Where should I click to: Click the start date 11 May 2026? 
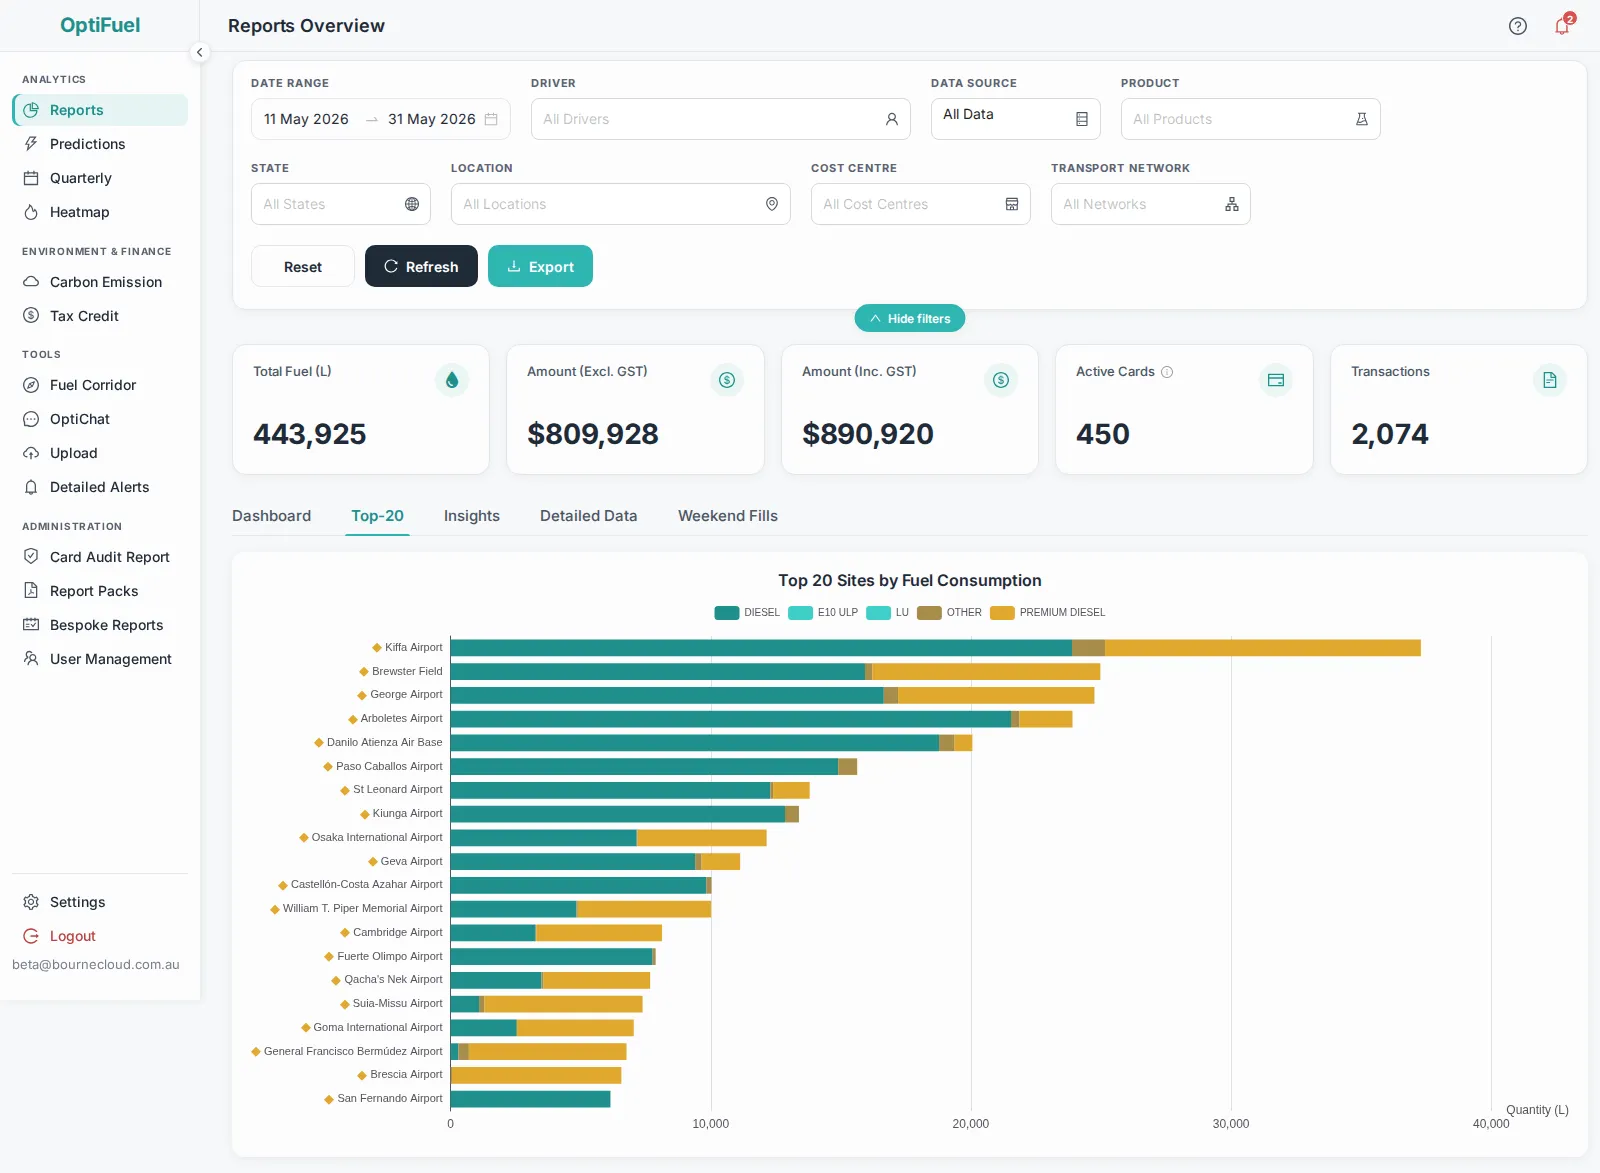click(x=306, y=119)
